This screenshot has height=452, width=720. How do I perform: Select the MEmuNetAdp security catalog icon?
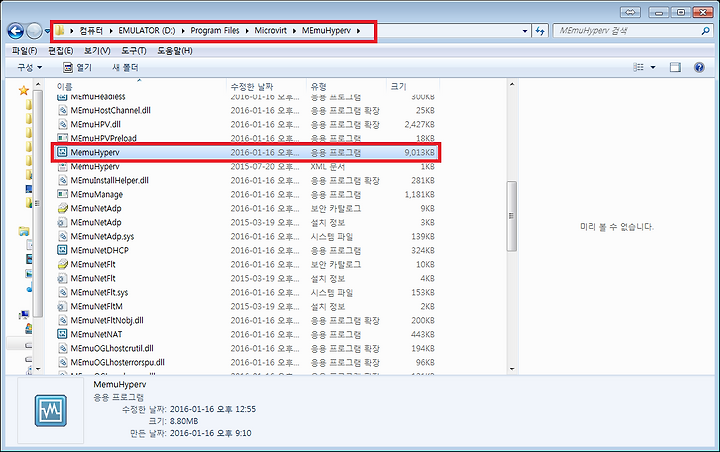tap(62, 209)
